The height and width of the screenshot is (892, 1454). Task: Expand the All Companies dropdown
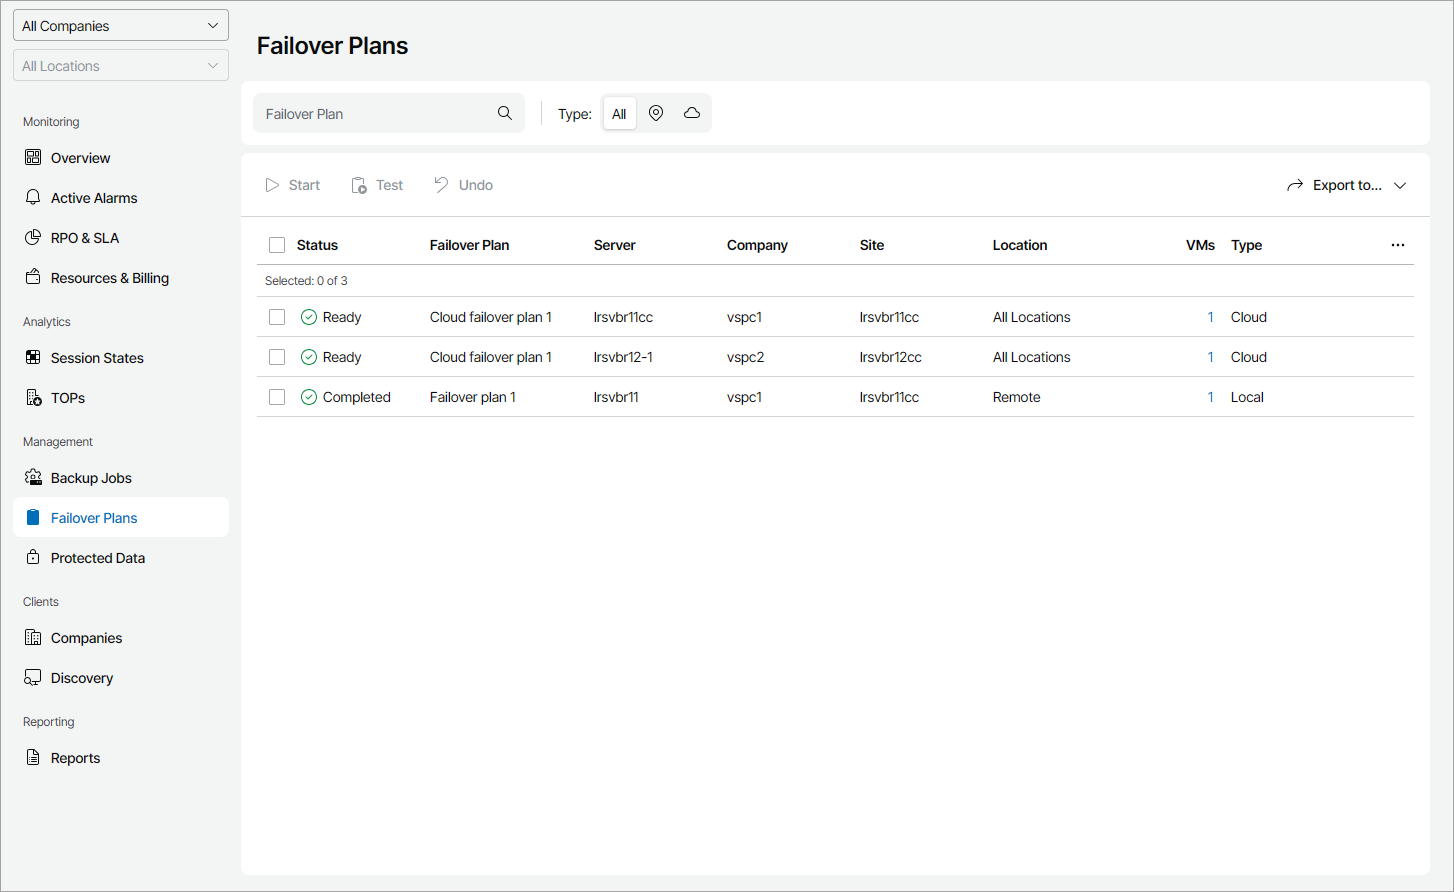pos(120,26)
